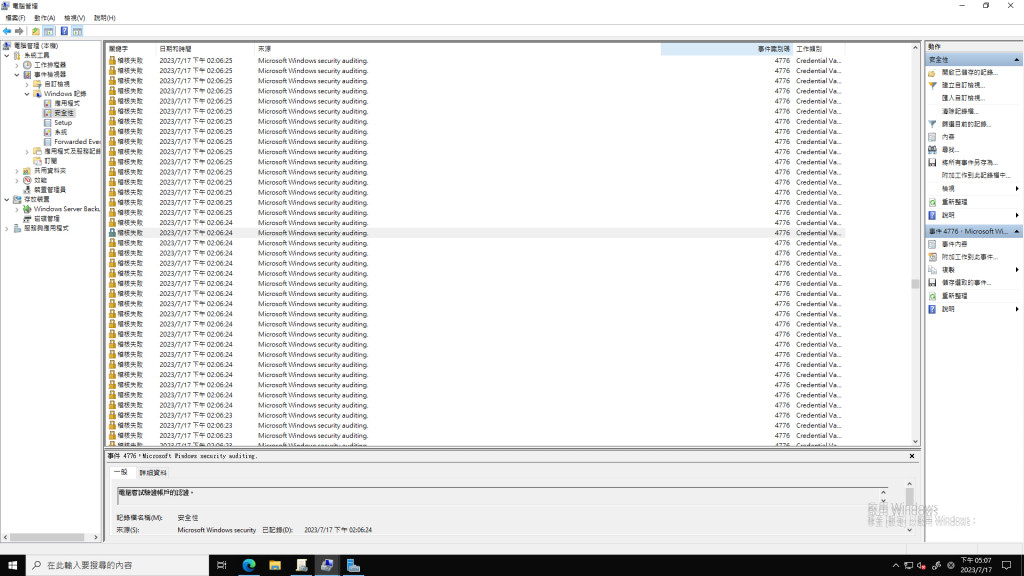The image size is (1024, 576).
Task: Open Microsoft Edge from the taskbar
Action: click(249, 566)
